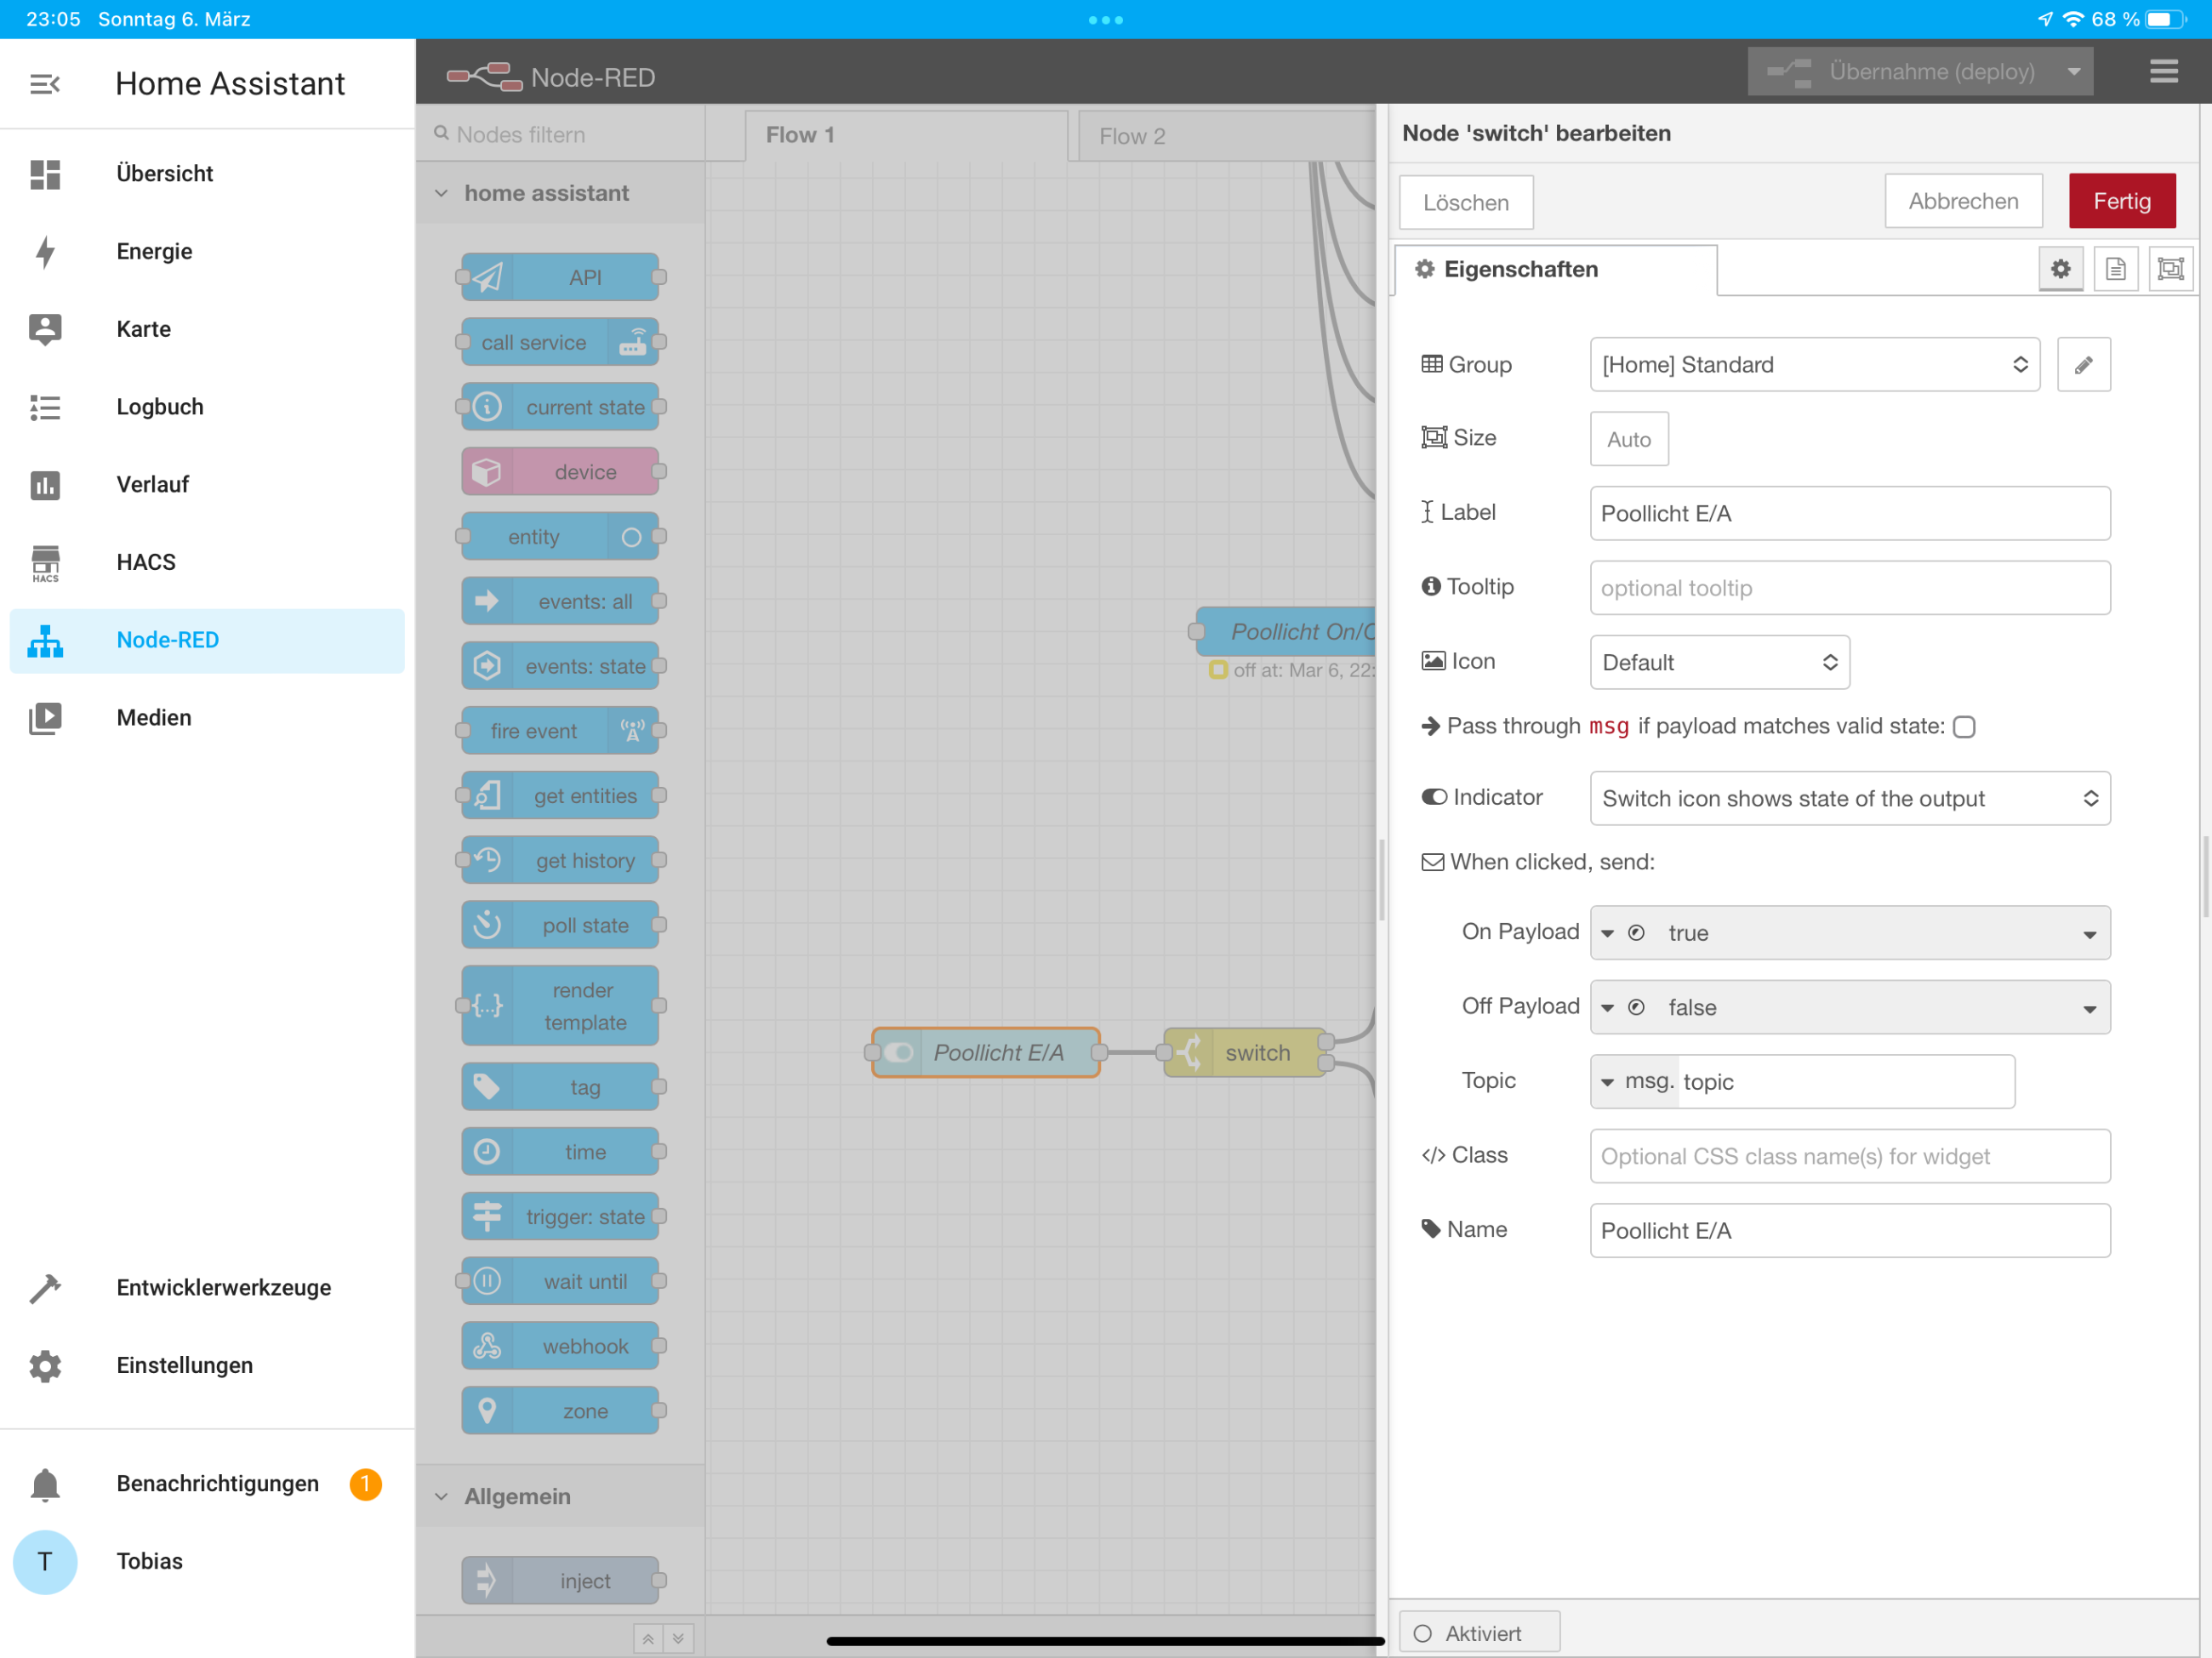2212x1658 pixels.
Task: Select the zone palette node
Action: 560,1411
